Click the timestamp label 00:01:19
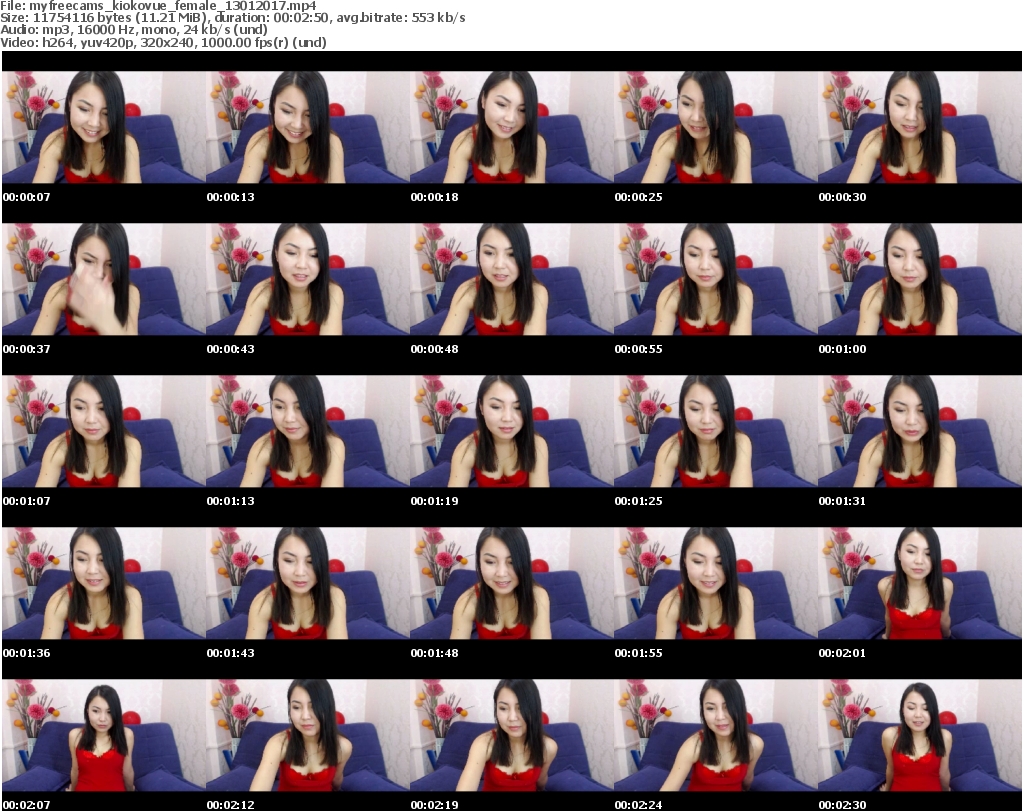Image resolution: width=1024 pixels, height=811 pixels. tap(434, 501)
